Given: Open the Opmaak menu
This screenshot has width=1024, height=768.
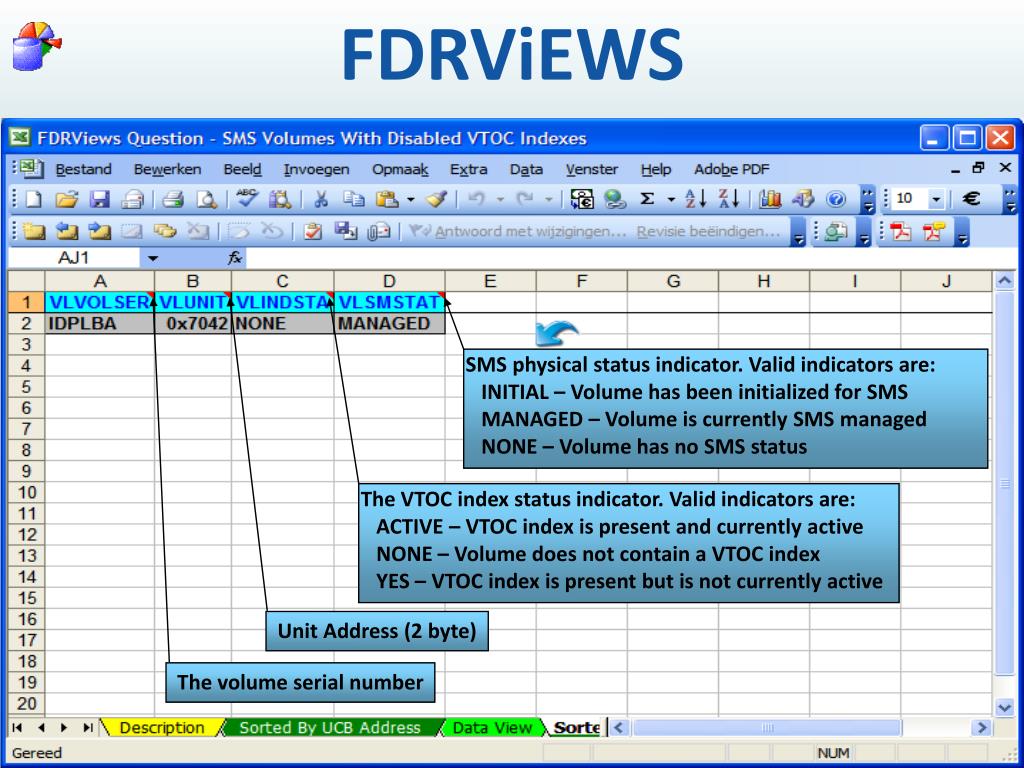Looking at the screenshot, I should (x=400, y=169).
